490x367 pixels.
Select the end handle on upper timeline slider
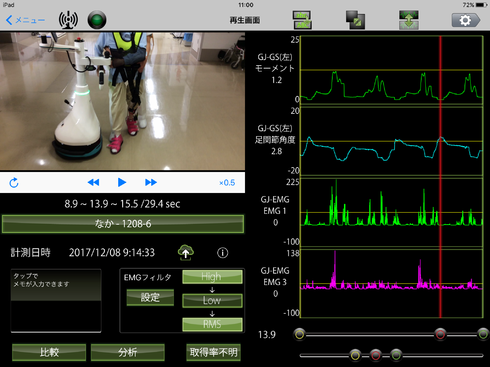(483, 334)
